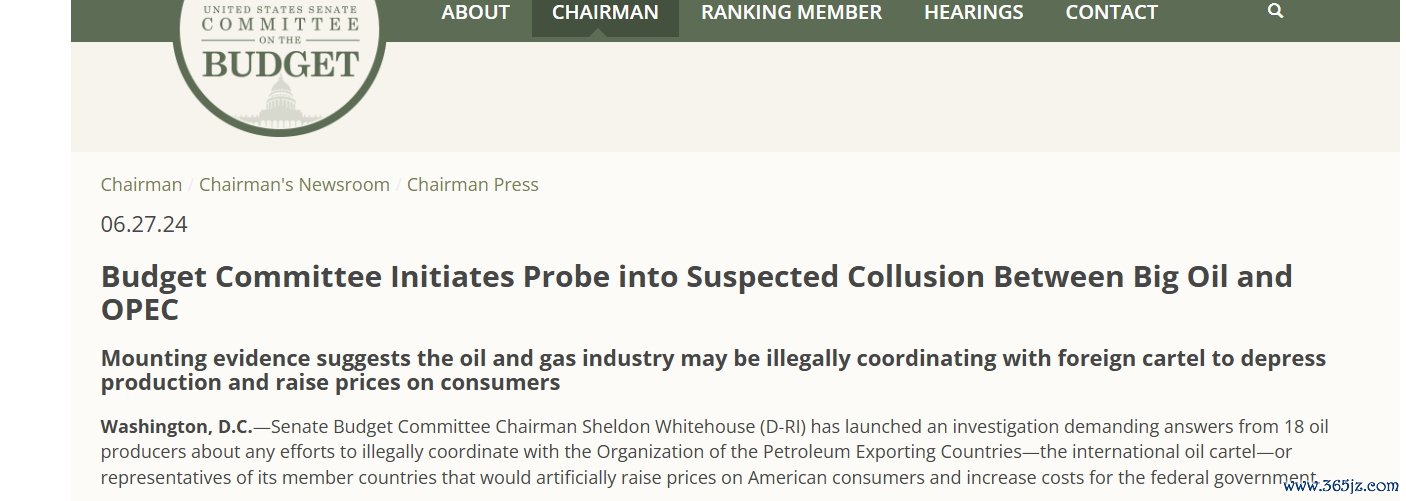Click the www.365jz.com watermark
Screen dimensions: 1406x501
click(1341, 486)
